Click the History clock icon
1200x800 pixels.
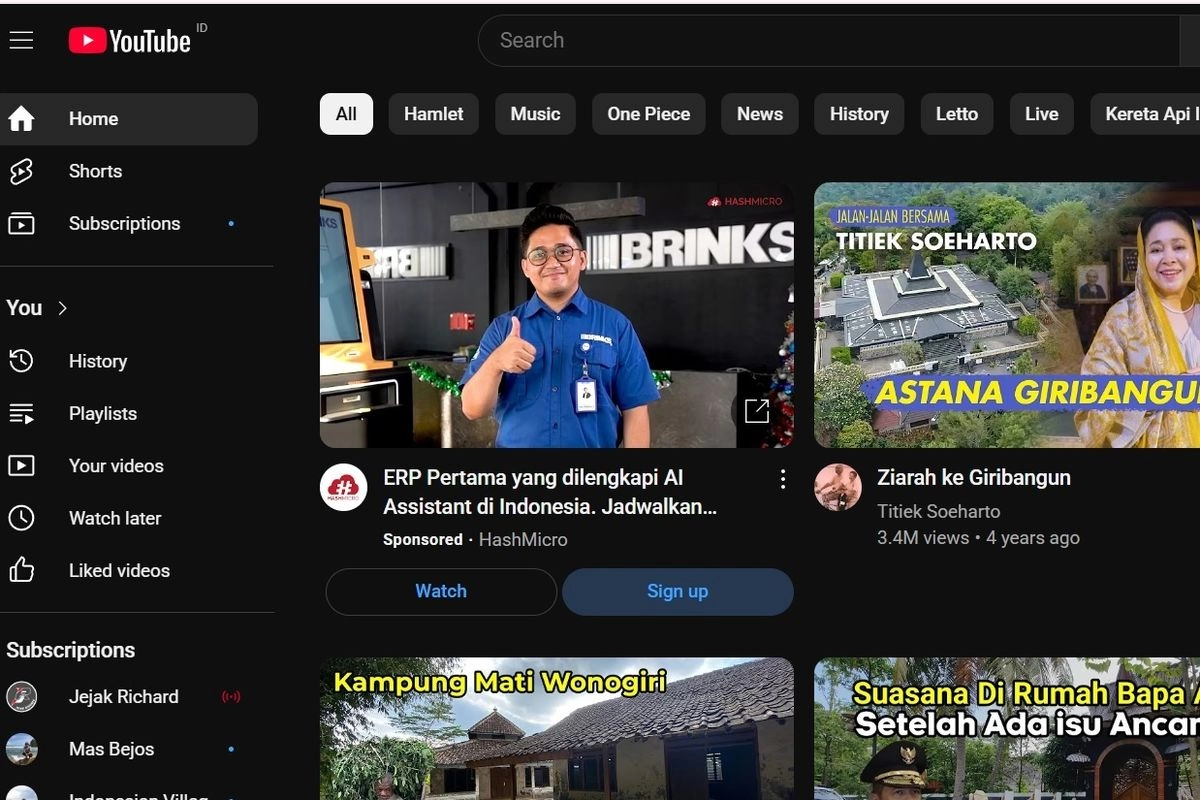(21, 361)
